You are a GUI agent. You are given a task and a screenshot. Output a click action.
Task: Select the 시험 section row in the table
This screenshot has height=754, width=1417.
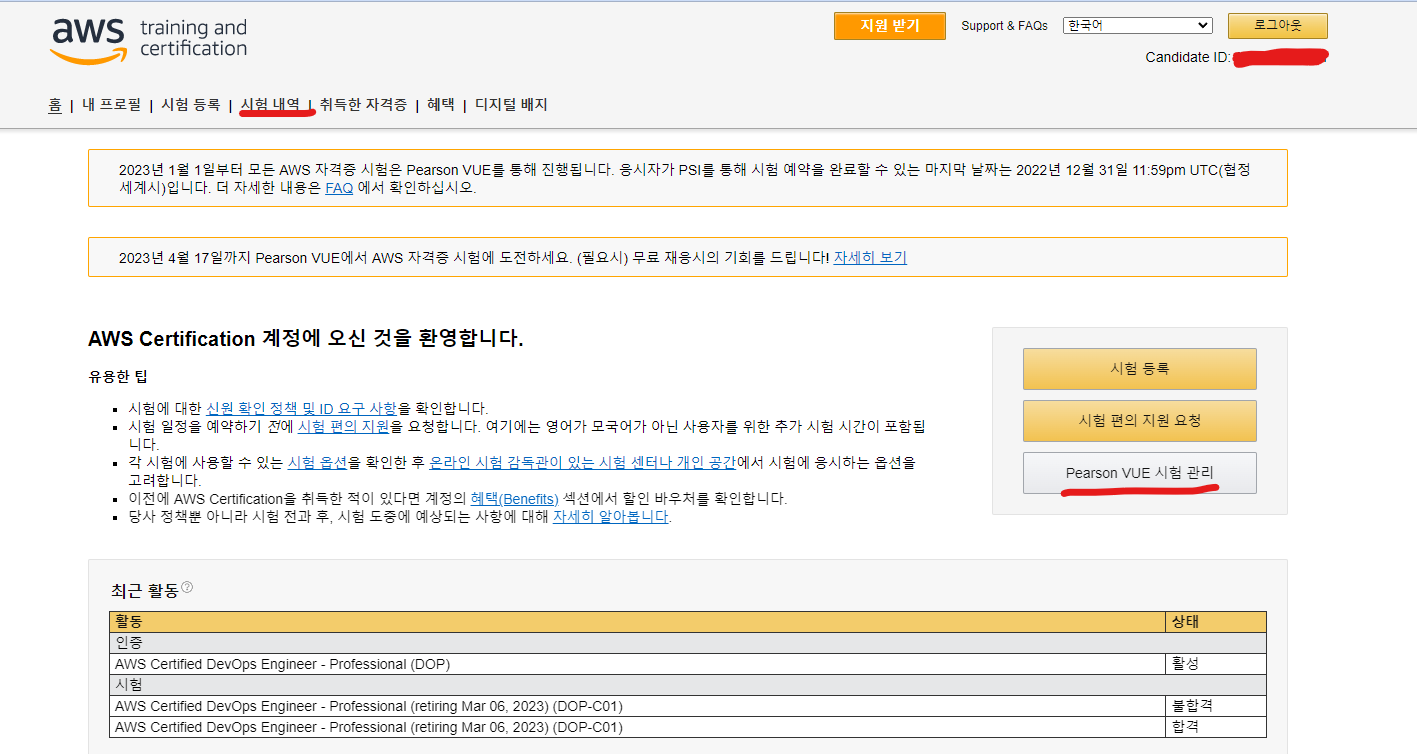click(688, 685)
